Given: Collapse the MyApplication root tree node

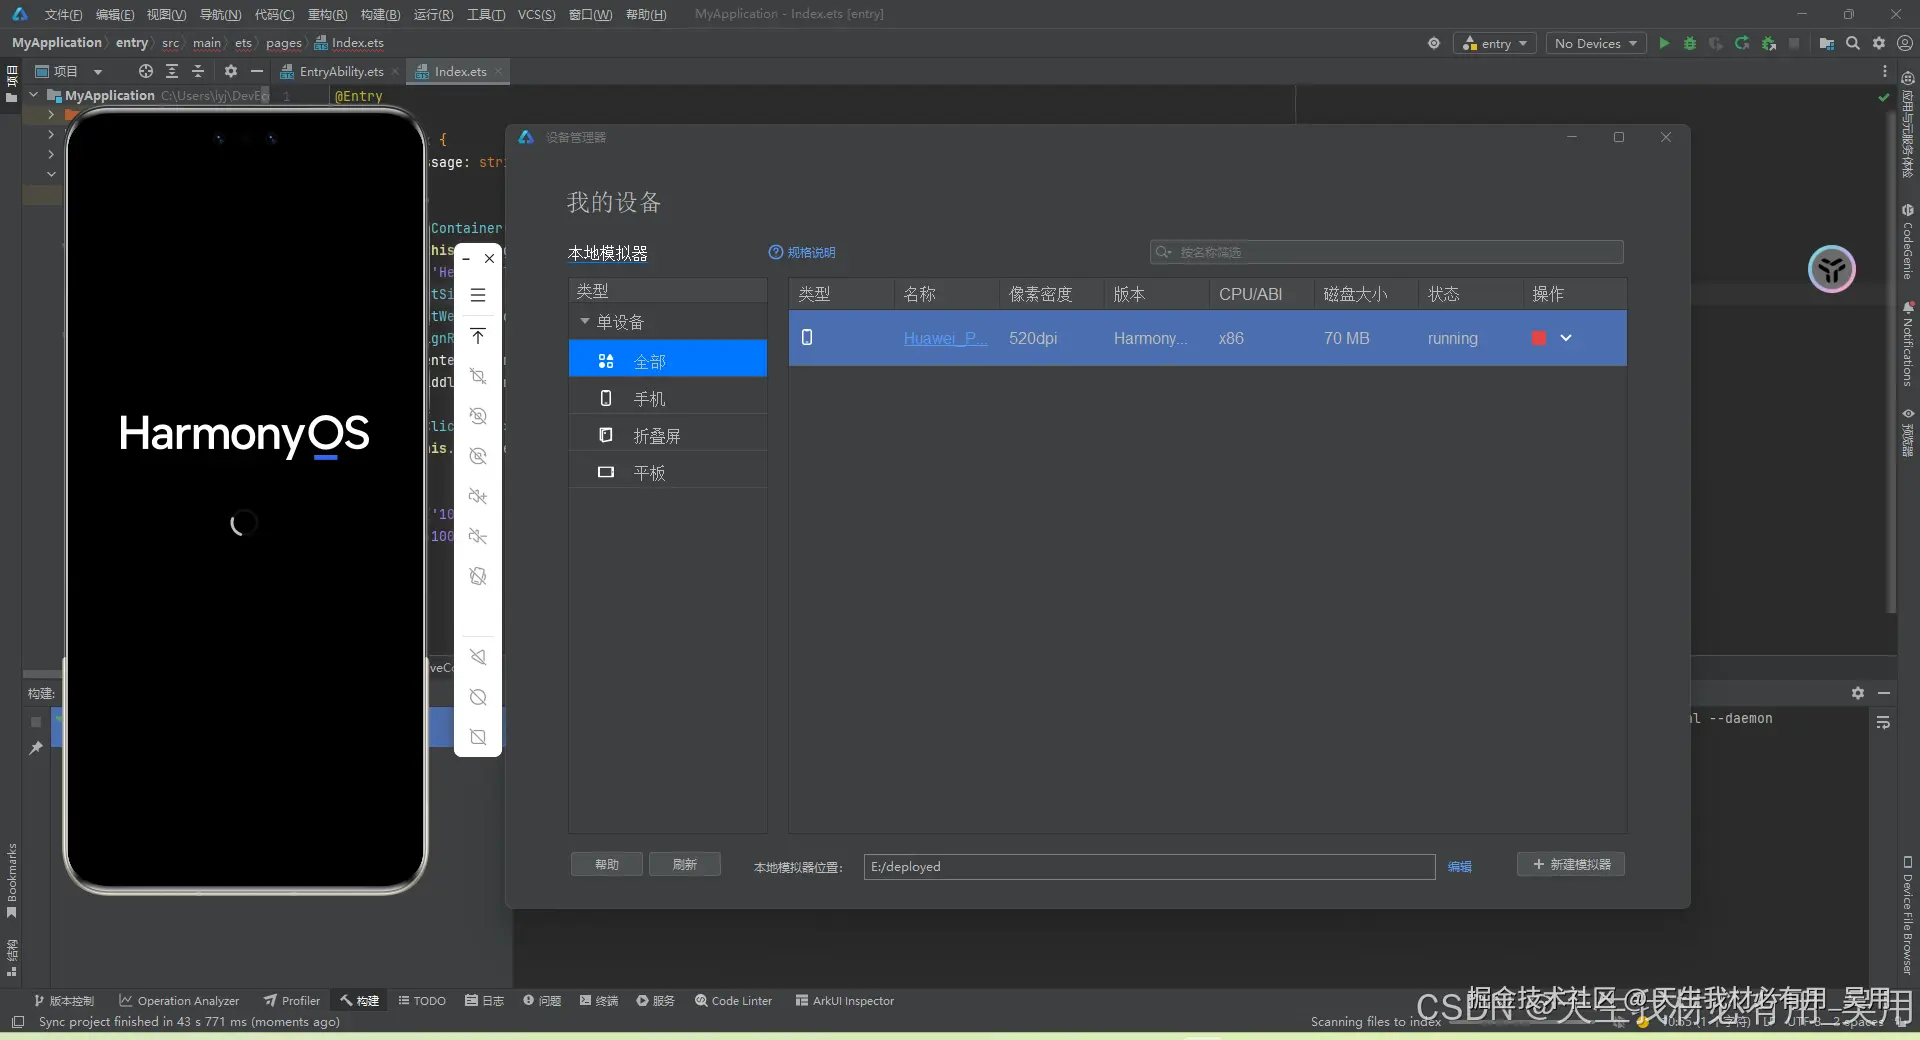Looking at the screenshot, I should 34,95.
